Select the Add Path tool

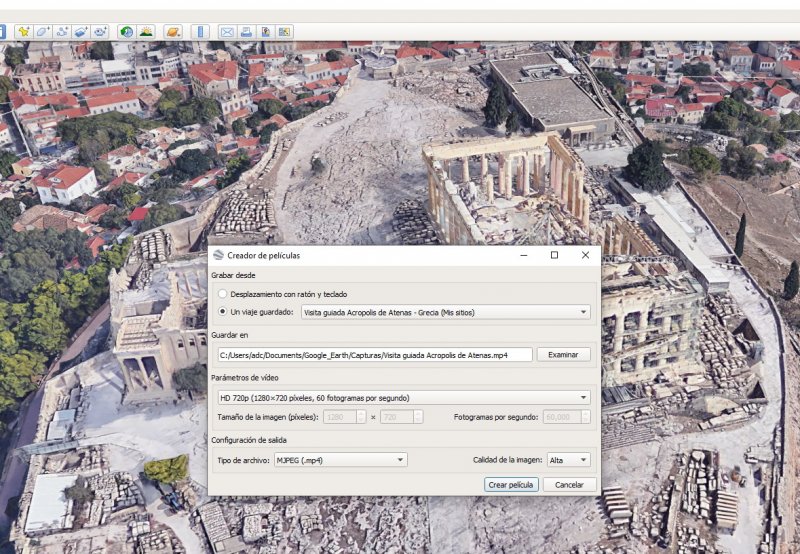(63, 32)
